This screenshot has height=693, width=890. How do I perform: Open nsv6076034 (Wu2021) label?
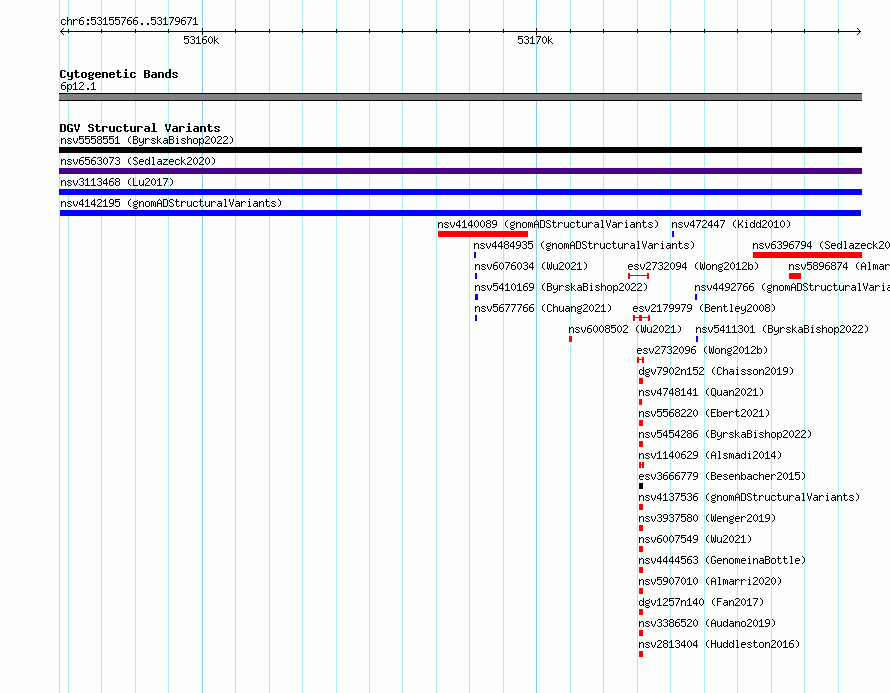point(531,266)
